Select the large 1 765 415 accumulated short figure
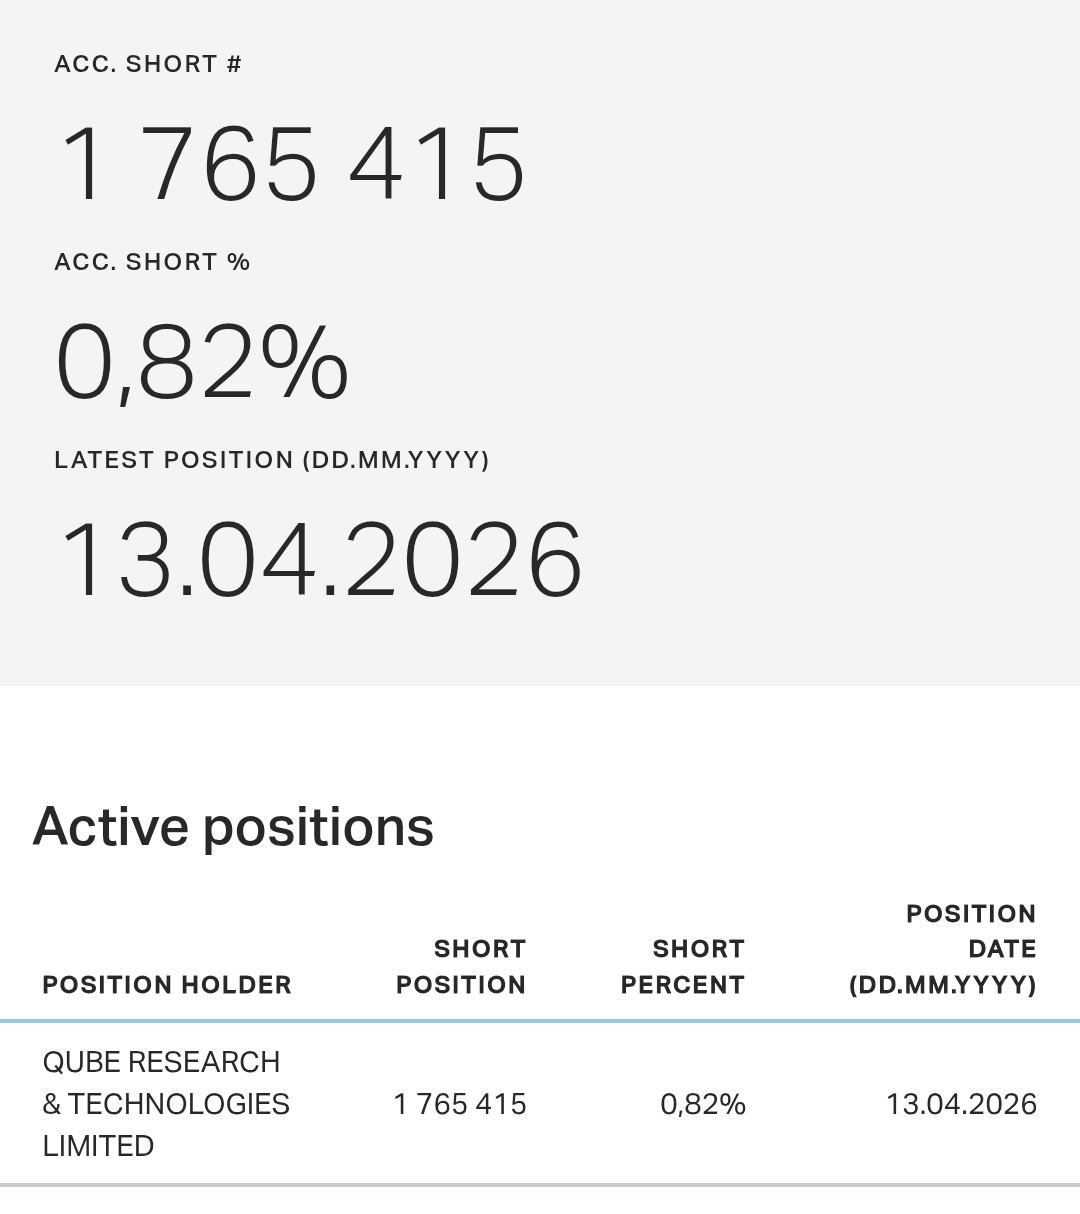This screenshot has height=1214, width=1080. point(292,165)
